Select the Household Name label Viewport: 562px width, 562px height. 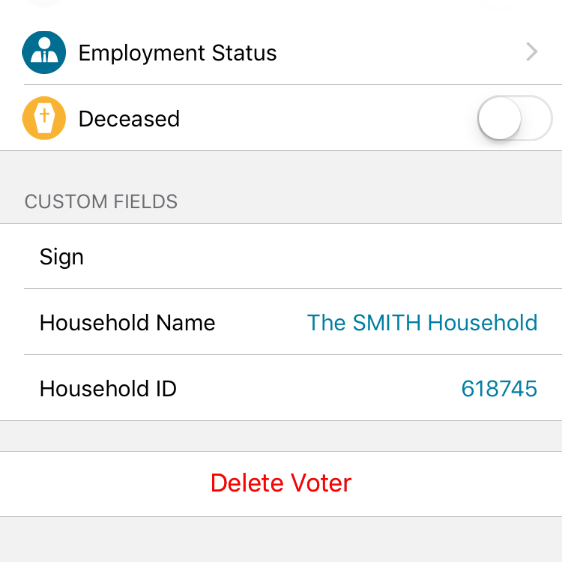tap(128, 322)
